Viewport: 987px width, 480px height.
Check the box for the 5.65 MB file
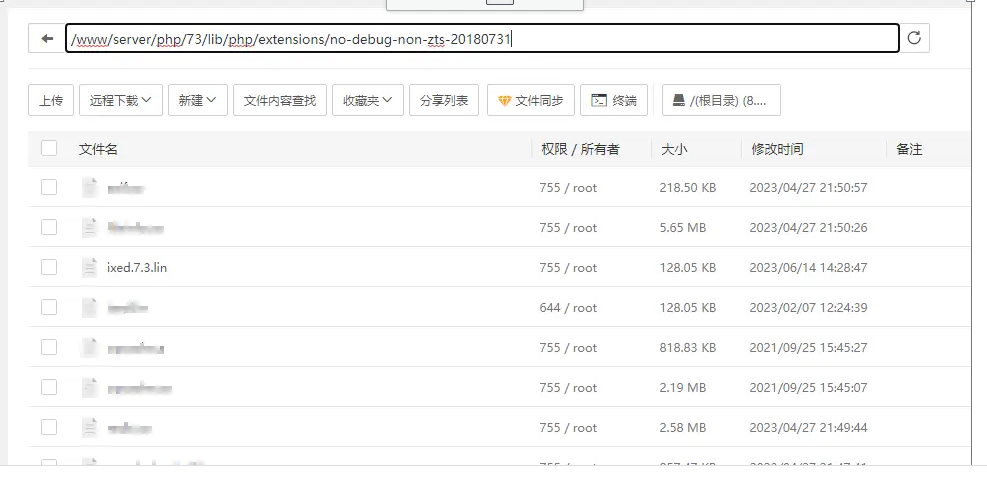point(49,227)
